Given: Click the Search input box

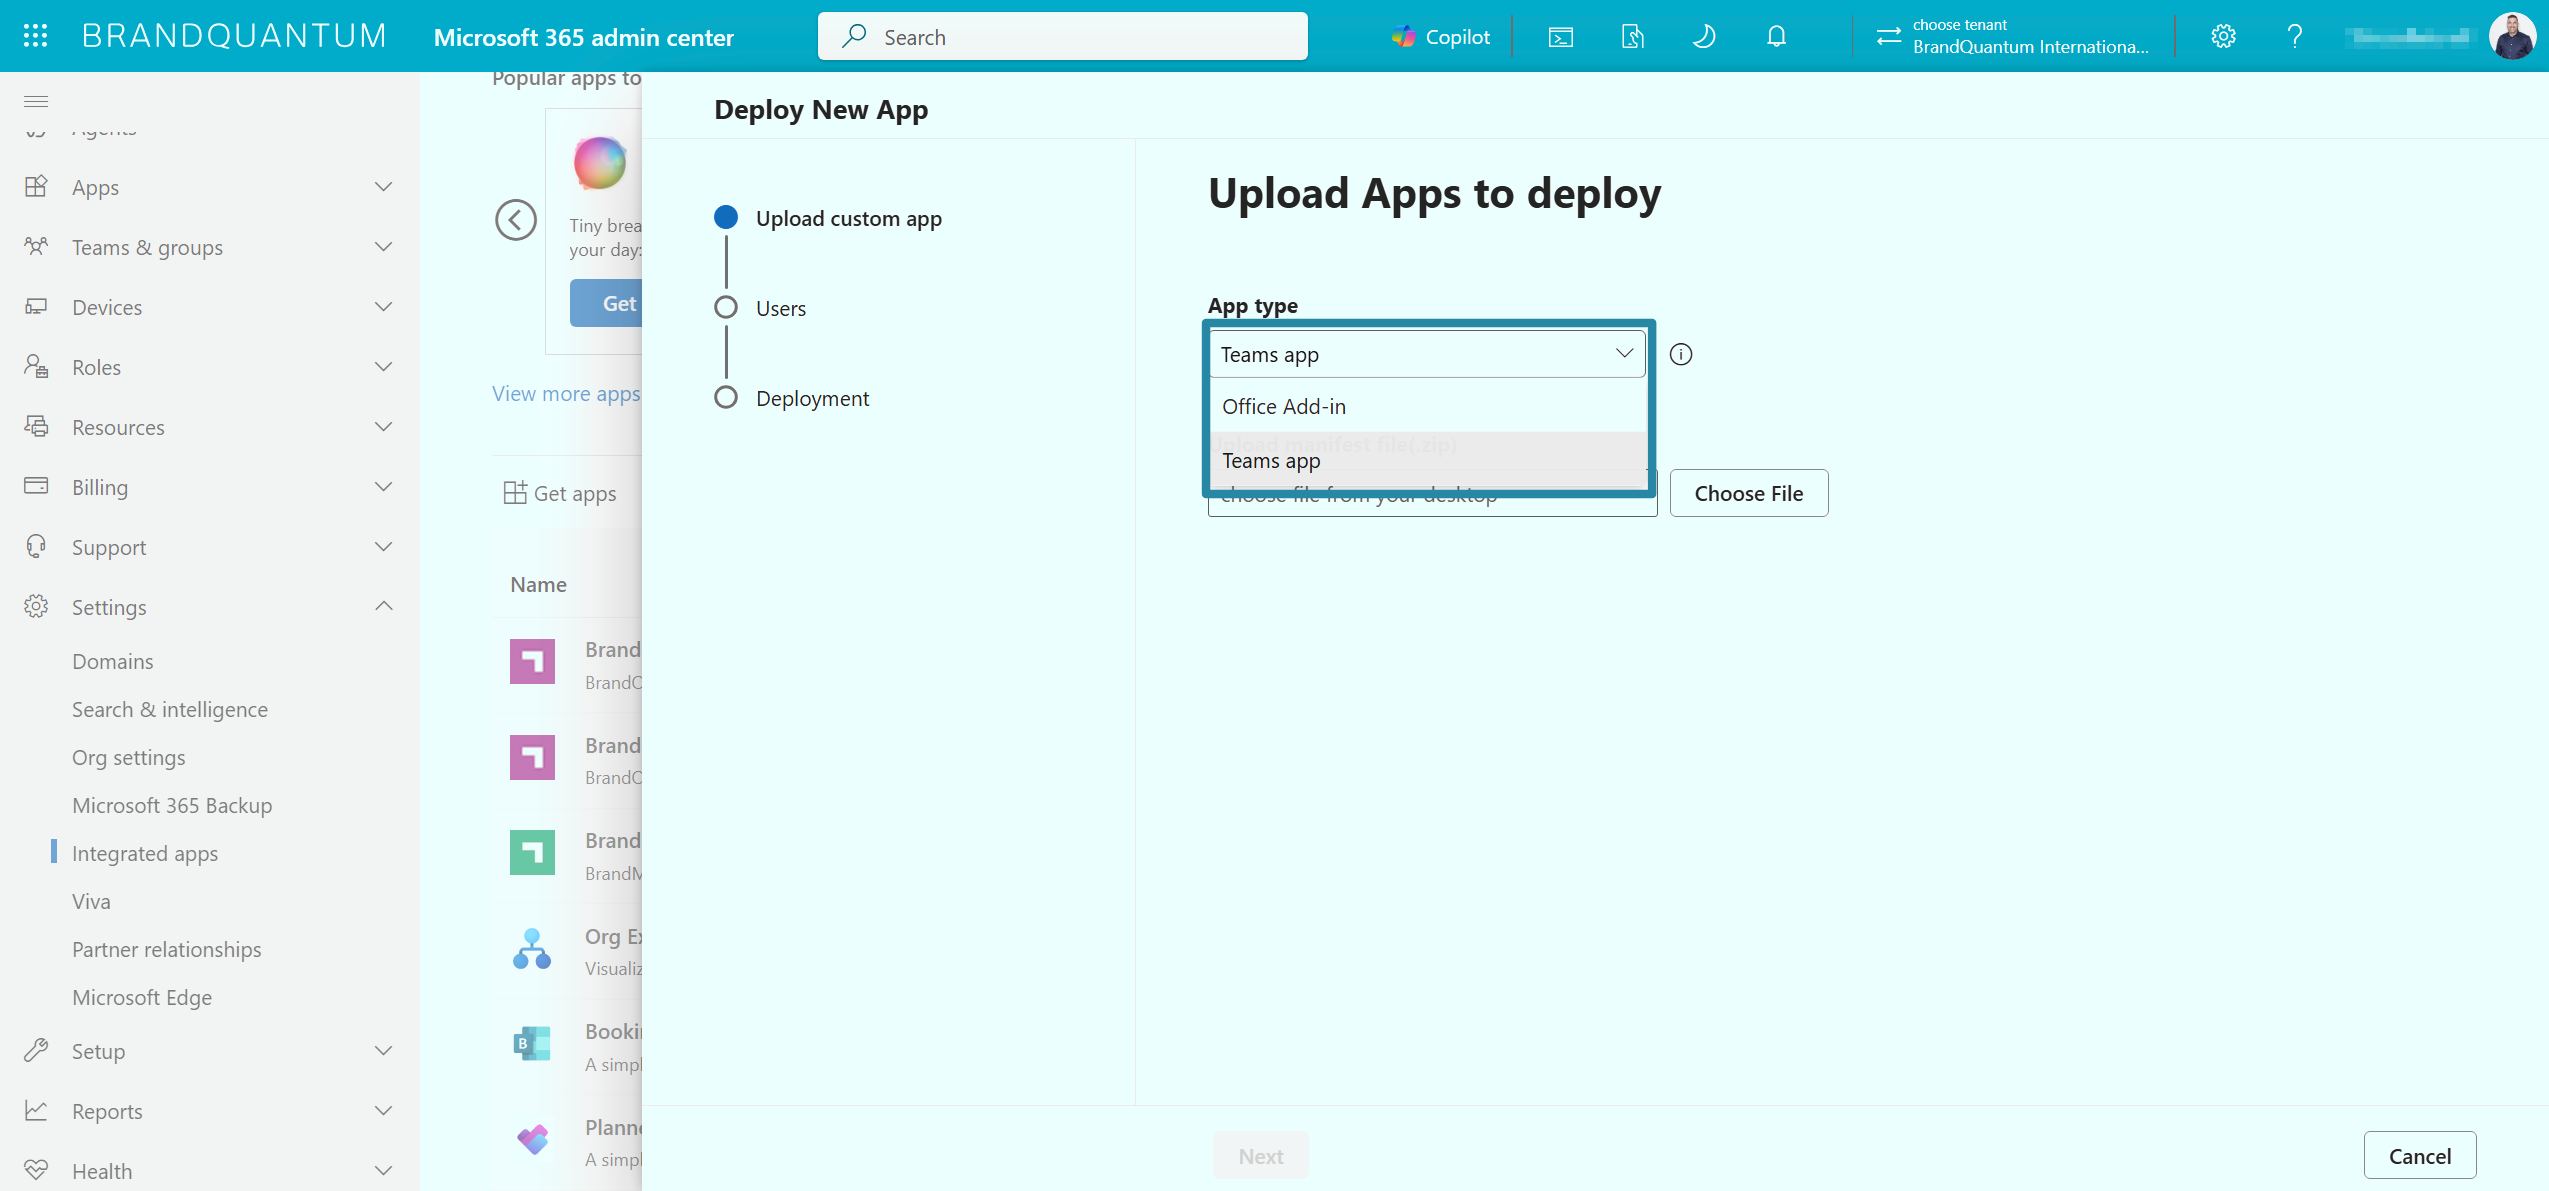Looking at the screenshot, I should pos(1062,37).
